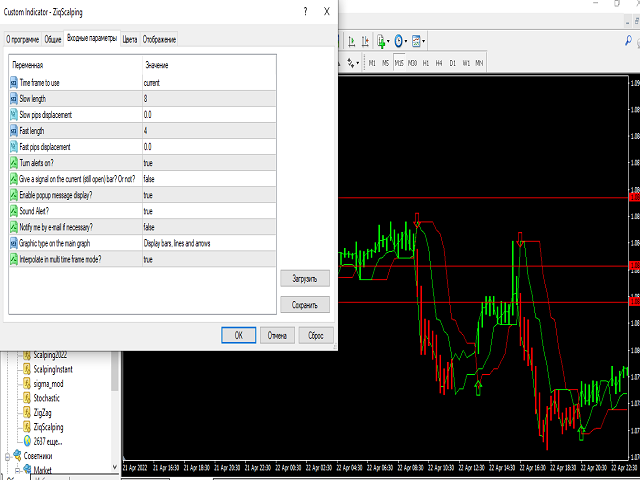Select the Входные параметры tab

tap(92, 38)
